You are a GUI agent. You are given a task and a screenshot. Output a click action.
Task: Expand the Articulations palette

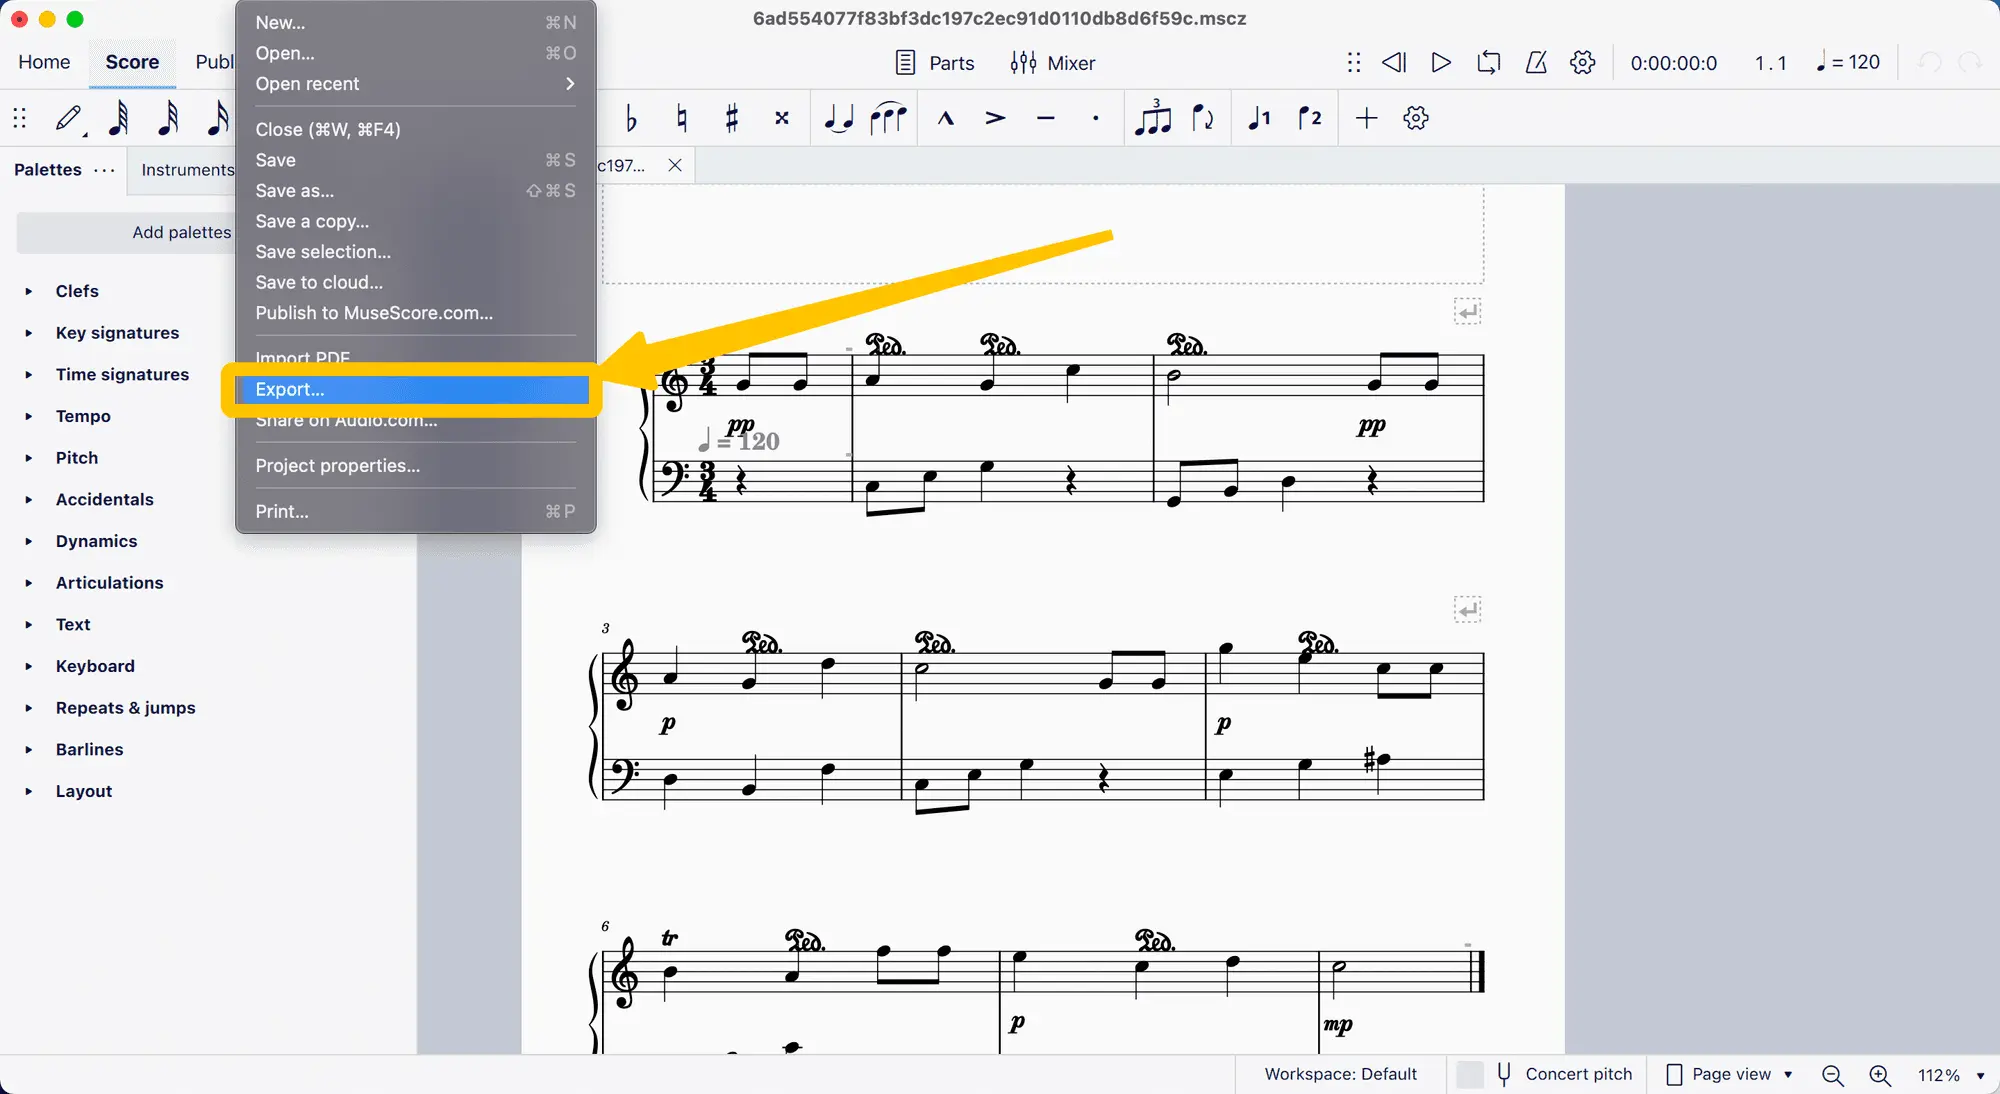29,583
